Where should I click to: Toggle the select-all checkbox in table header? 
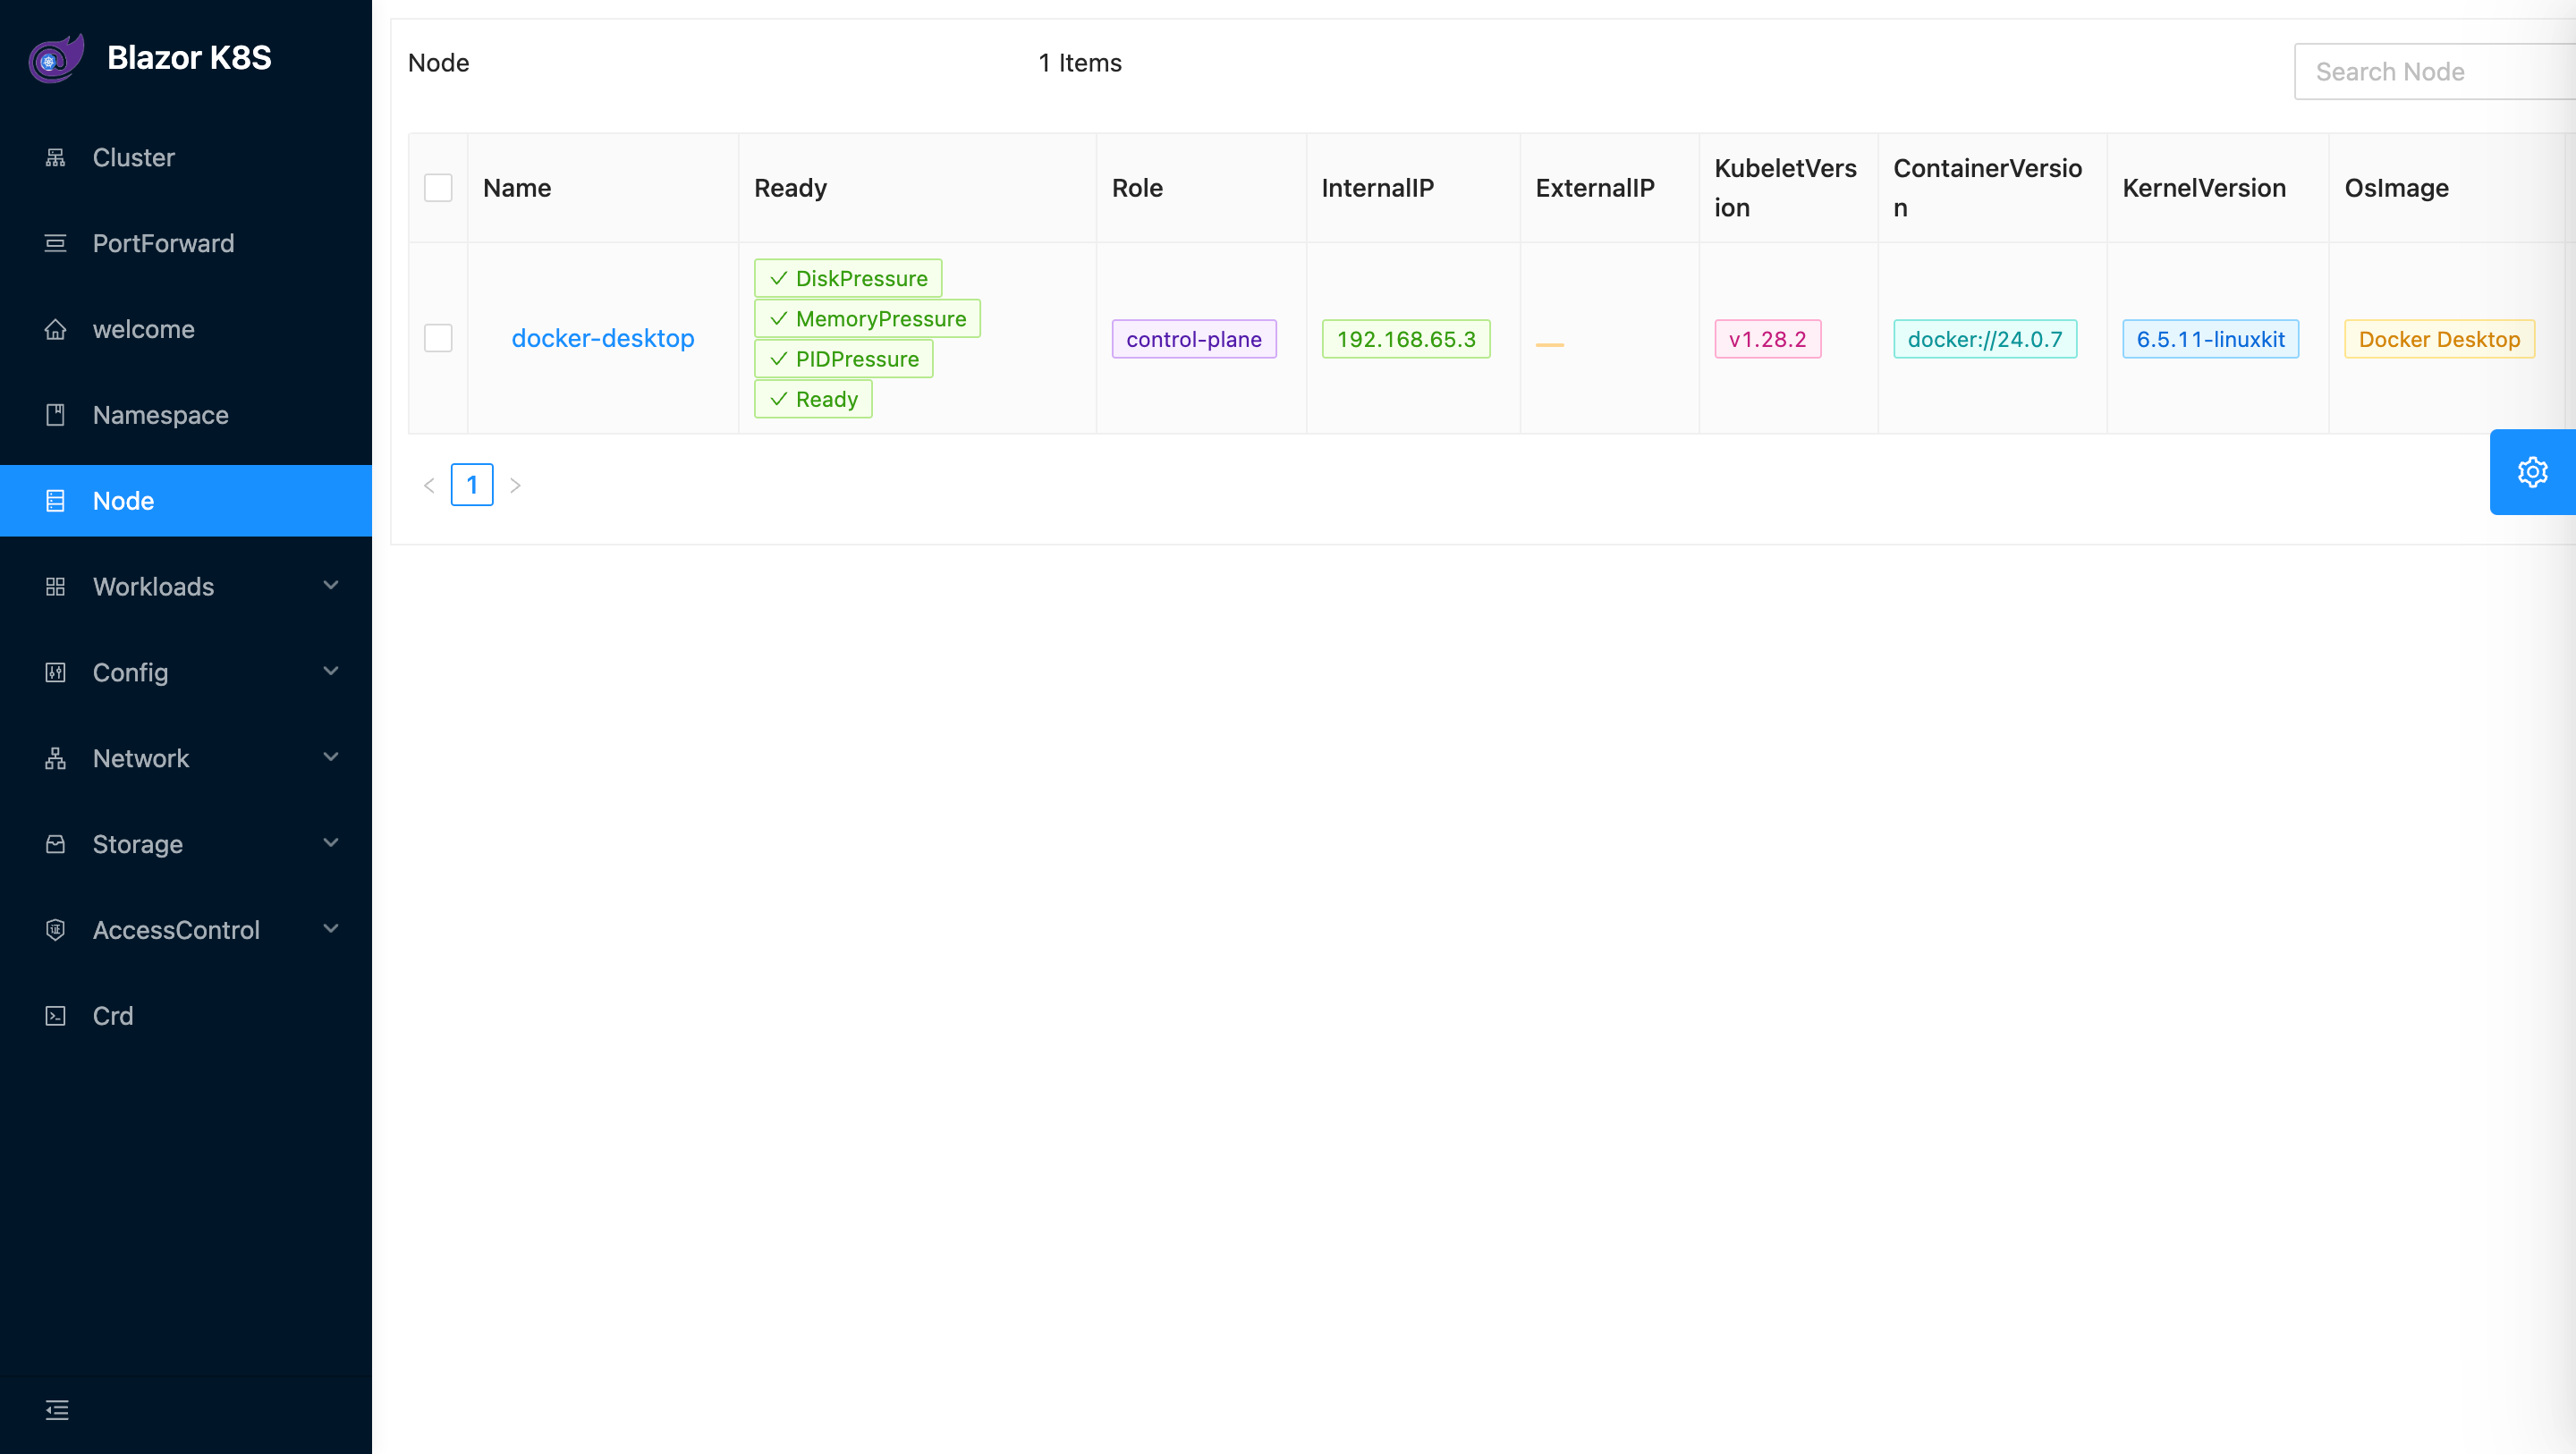point(438,188)
